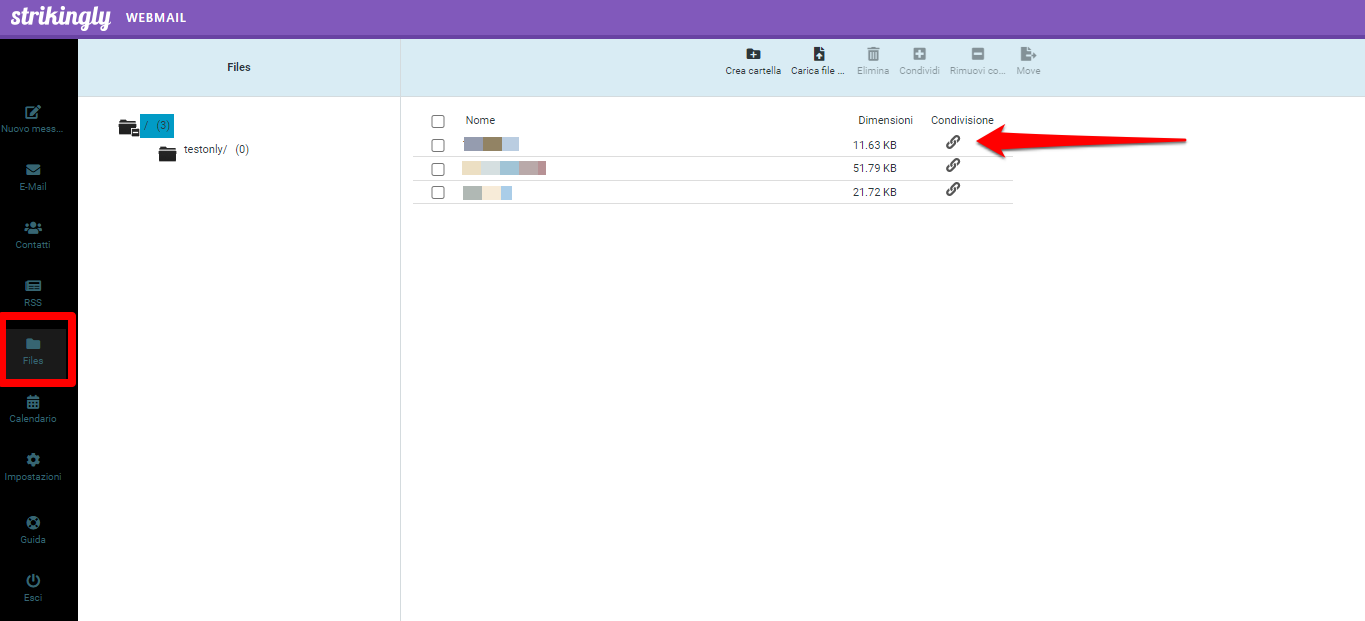This screenshot has width=1365, height=621.
Task: Open Calendario in sidebar
Action: (33, 409)
